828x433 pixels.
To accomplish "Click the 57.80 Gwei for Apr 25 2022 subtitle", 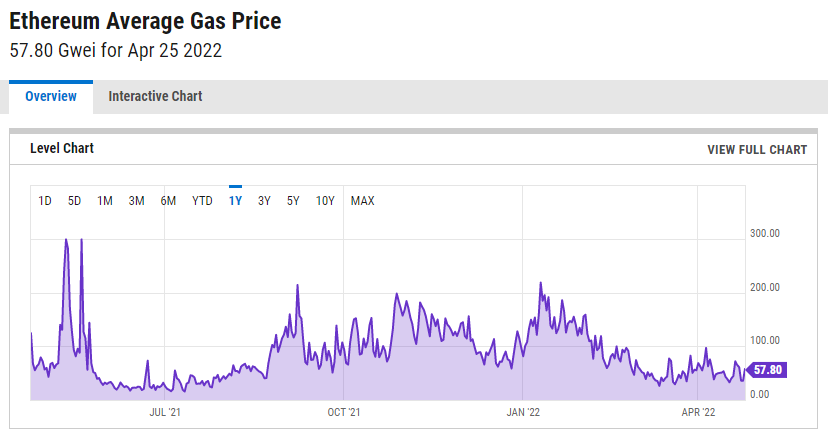I will click(x=116, y=51).
